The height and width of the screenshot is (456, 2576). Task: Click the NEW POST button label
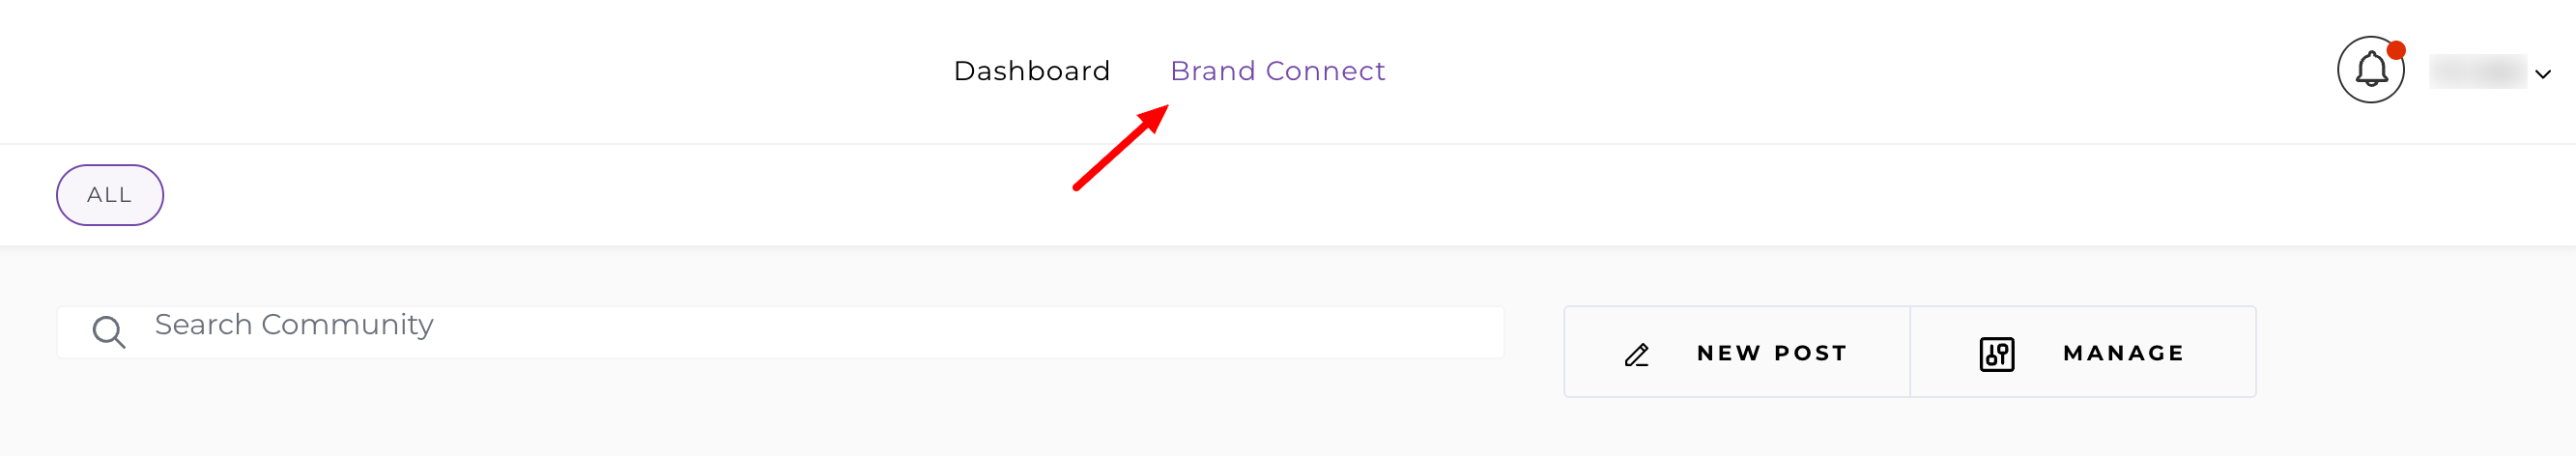pos(1771,353)
